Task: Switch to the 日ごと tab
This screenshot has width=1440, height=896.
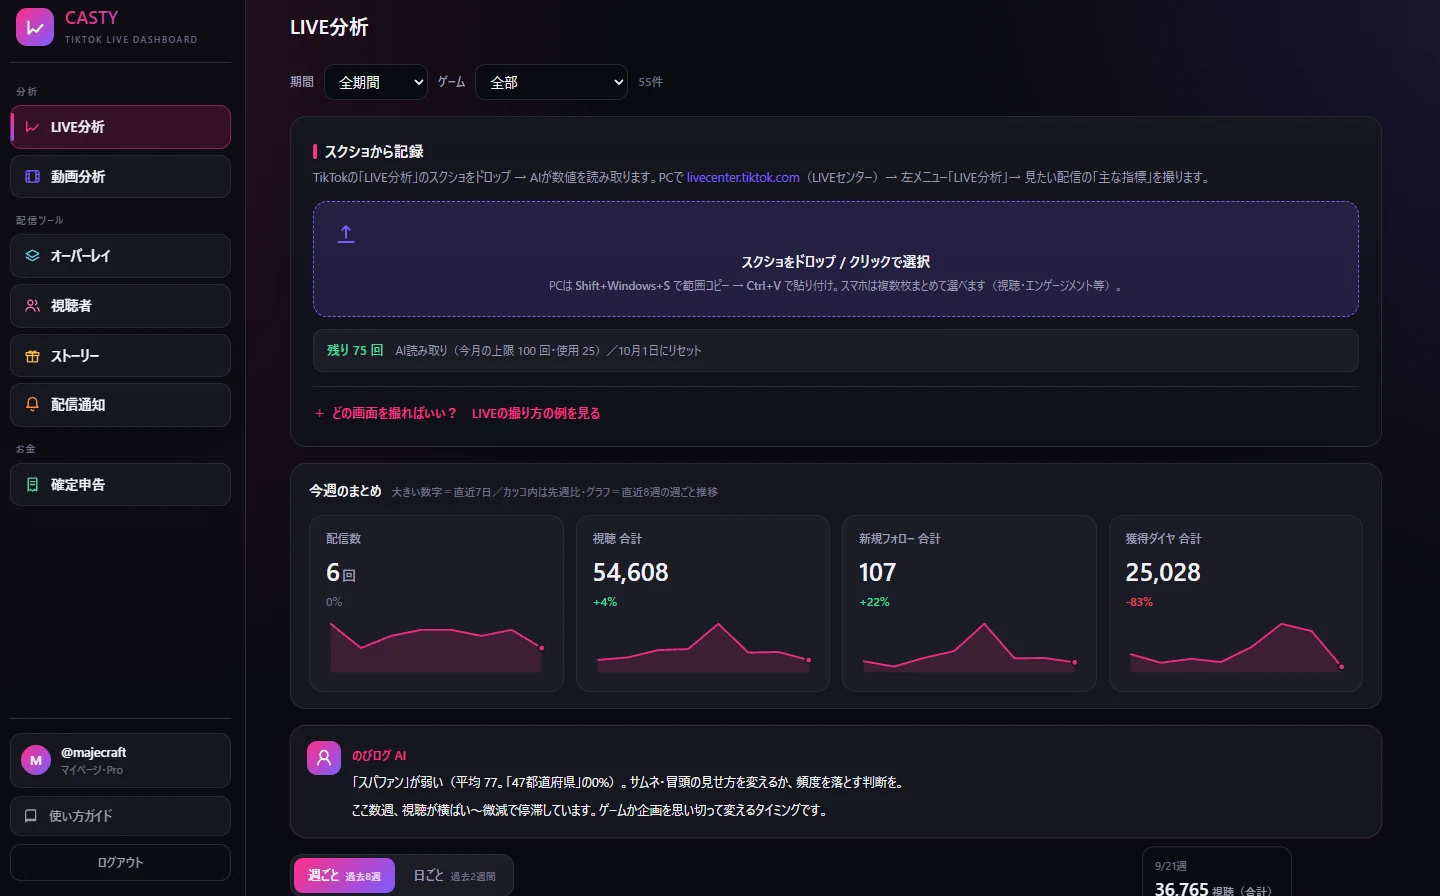Action: tap(454, 876)
